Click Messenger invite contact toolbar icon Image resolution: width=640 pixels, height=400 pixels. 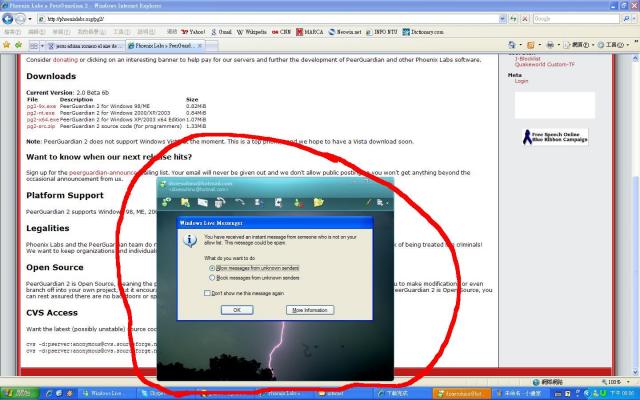[167, 202]
